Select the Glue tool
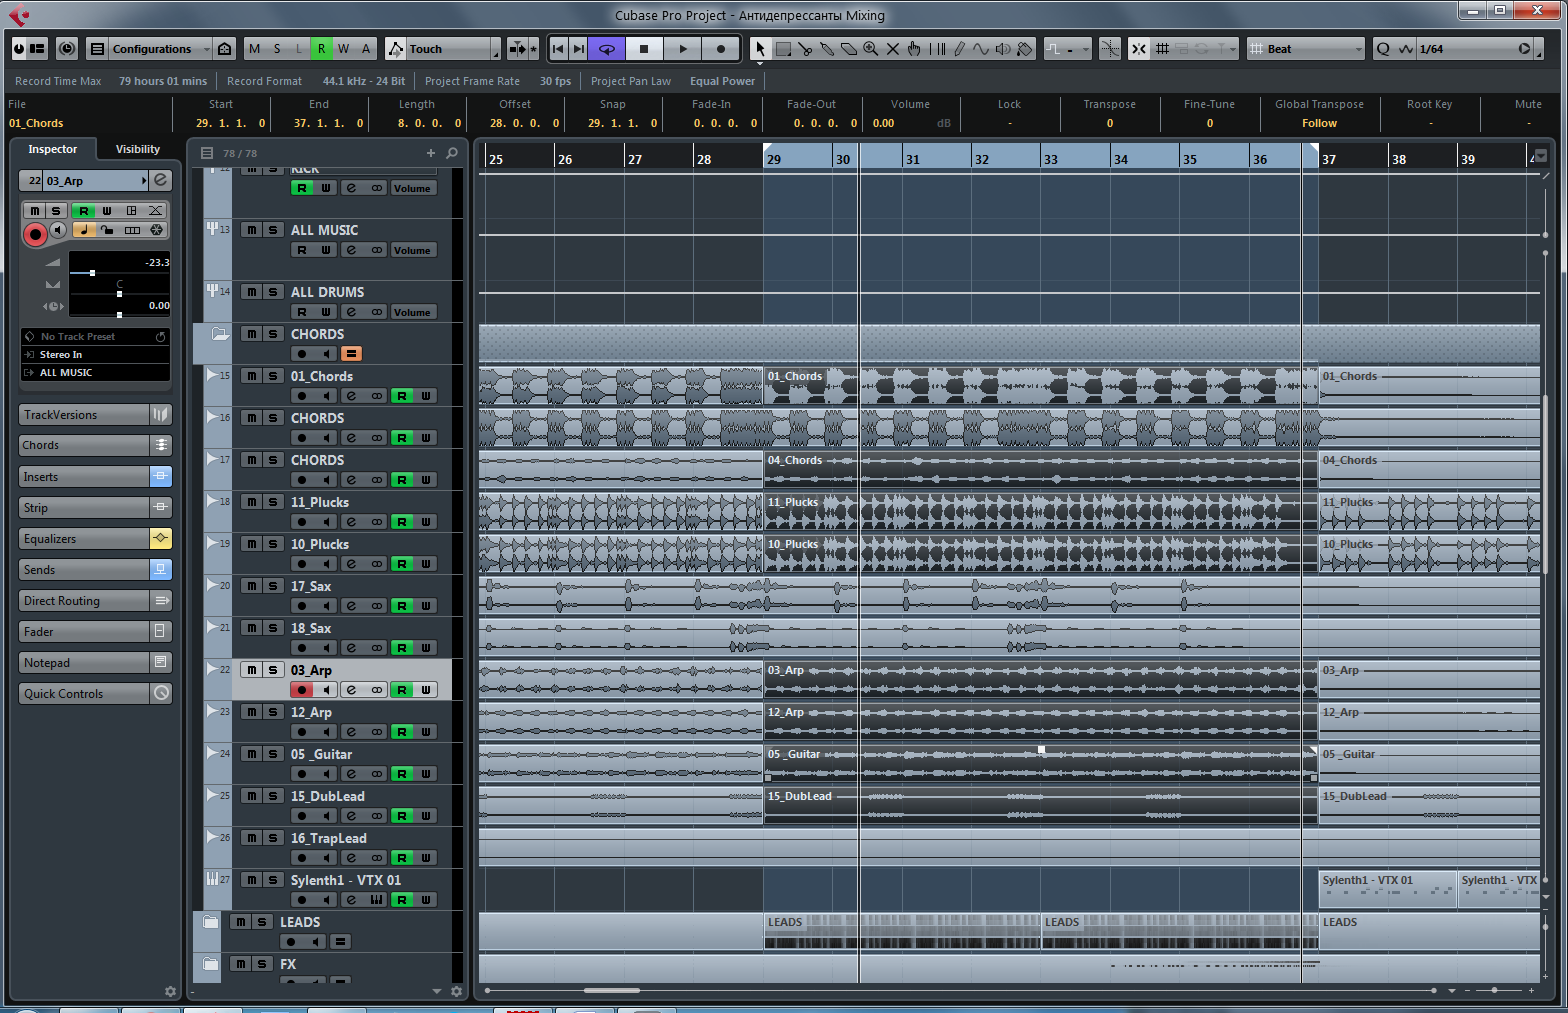 coord(827,48)
